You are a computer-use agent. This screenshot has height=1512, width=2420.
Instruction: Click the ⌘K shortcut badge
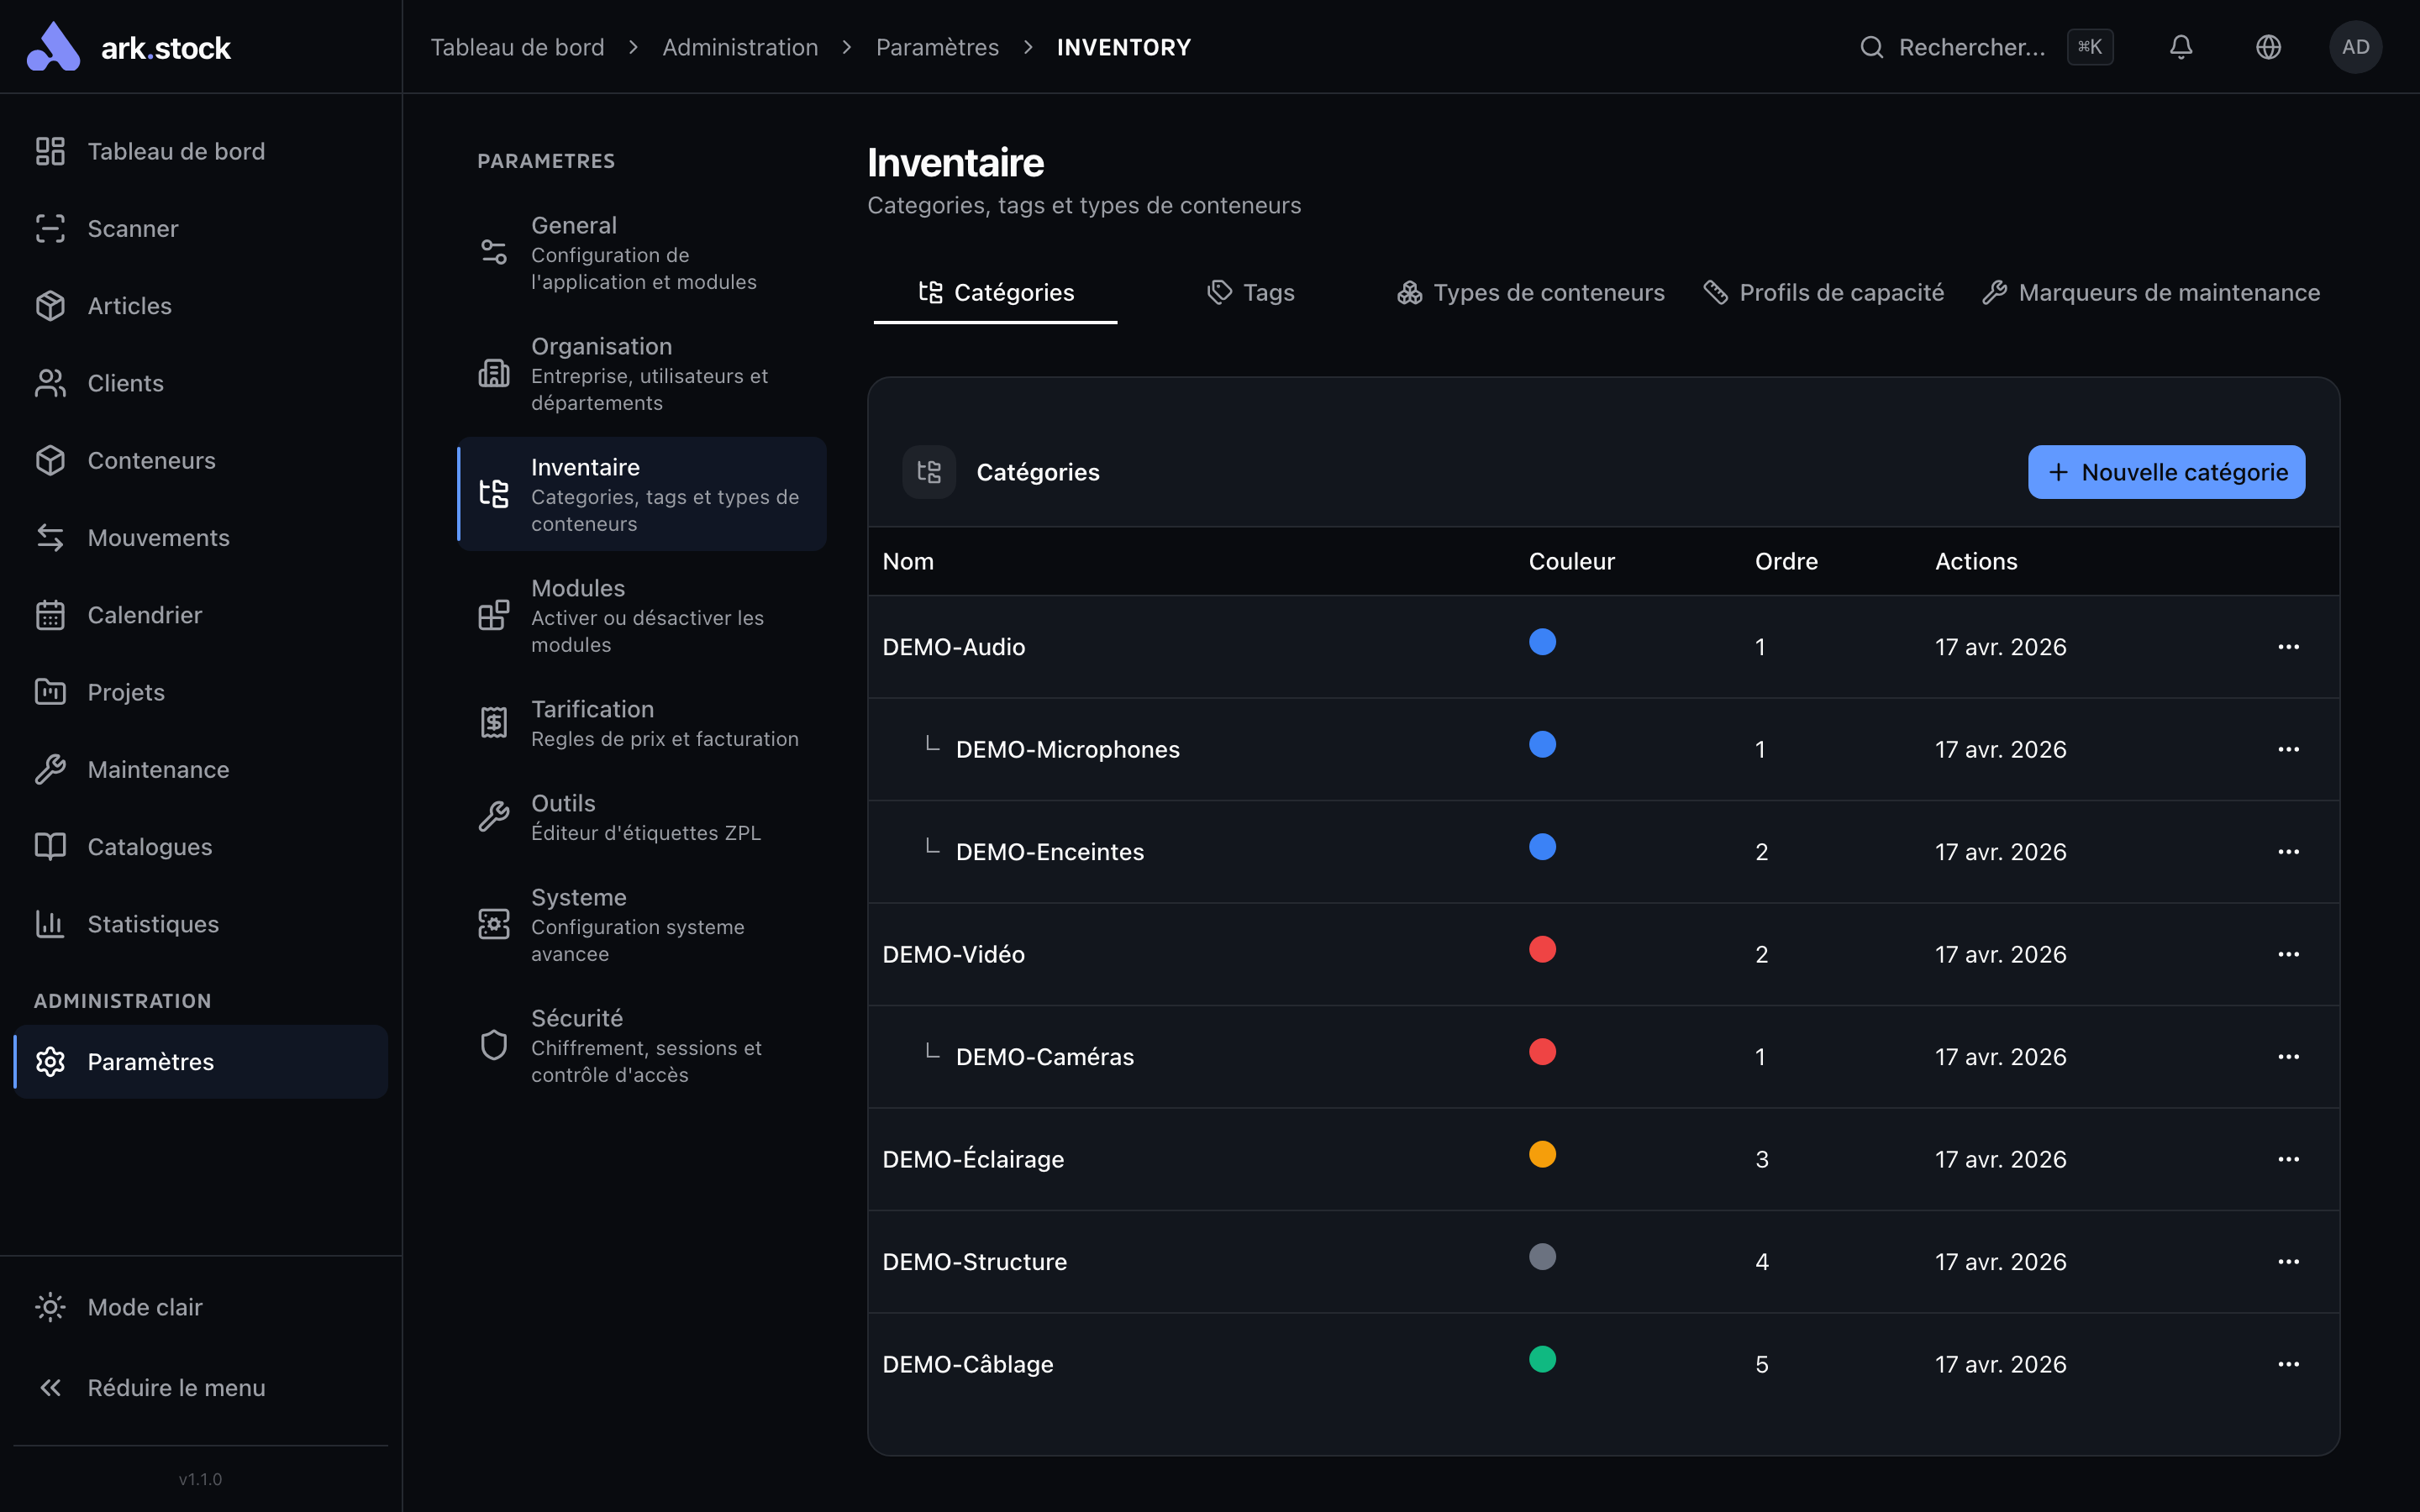(x=2090, y=47)
